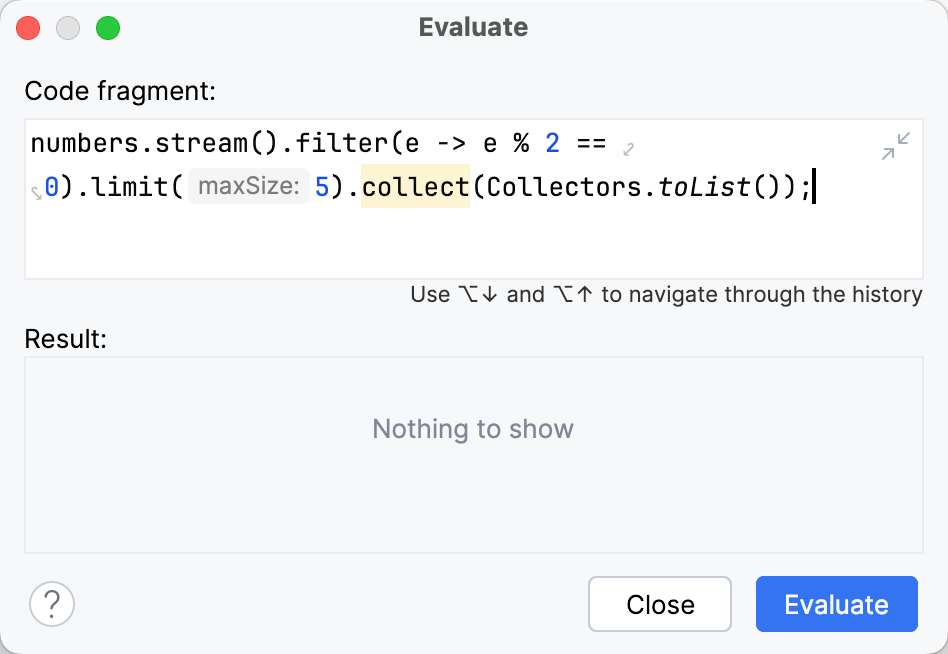Click the soft-wrap arrow after '=='
948x654 pixels.
tap(629, 149)
